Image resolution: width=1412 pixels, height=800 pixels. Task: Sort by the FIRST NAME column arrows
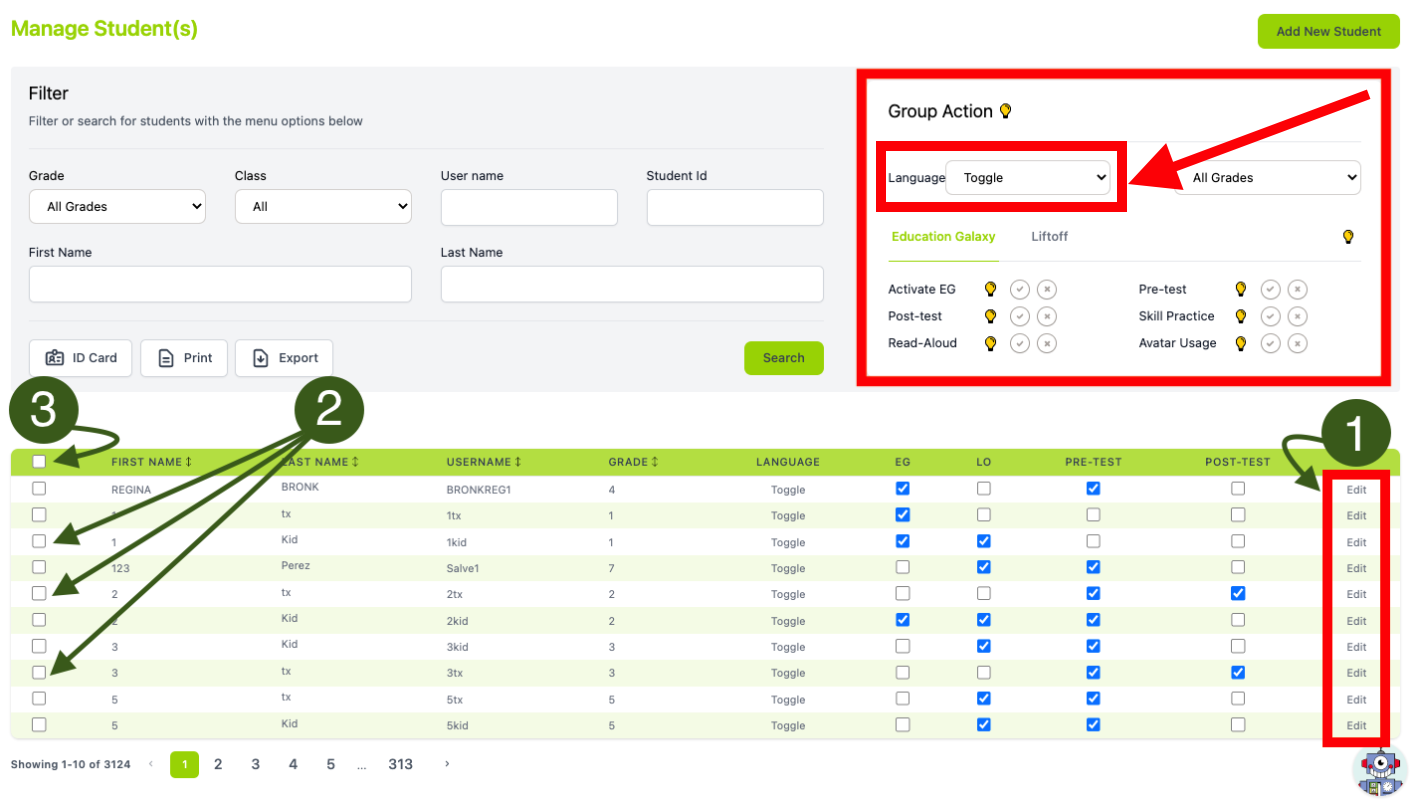click(x=188, y=462)
